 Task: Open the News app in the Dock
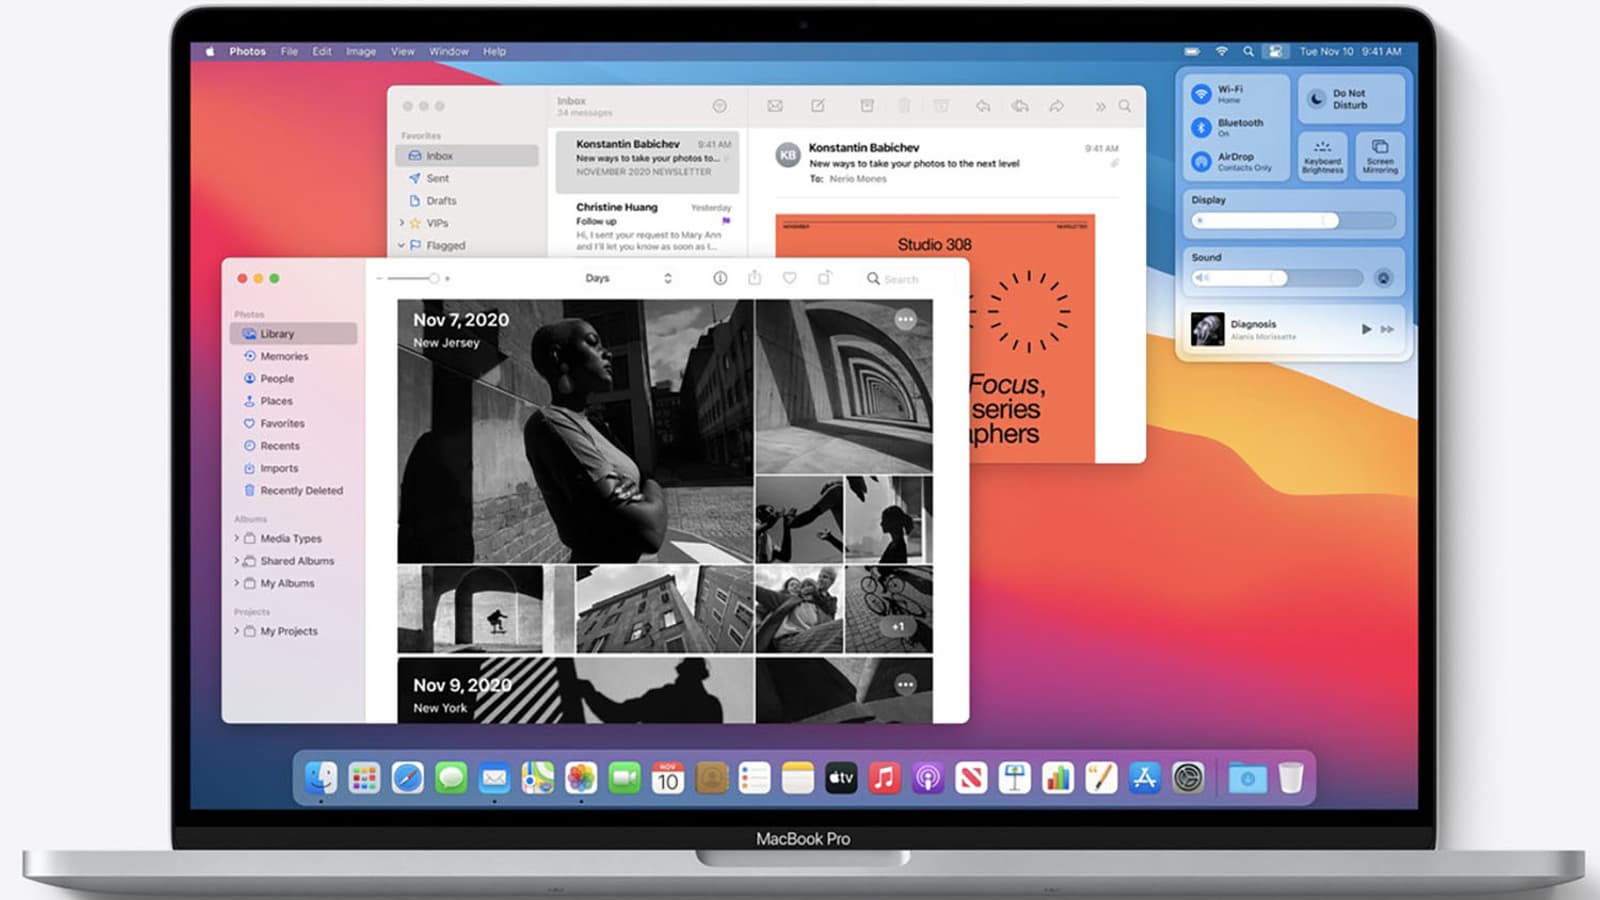pos(971,777)
